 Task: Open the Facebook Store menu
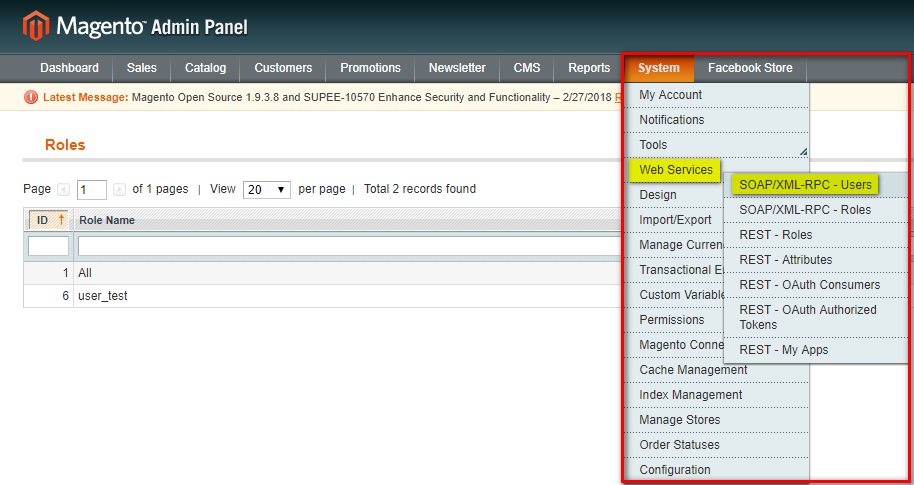[x=749, y=68]
